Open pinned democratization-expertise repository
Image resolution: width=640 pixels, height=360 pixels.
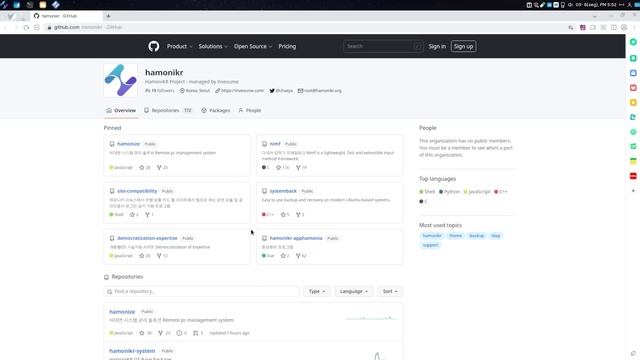pyautogui.click(x=147, y=238)
